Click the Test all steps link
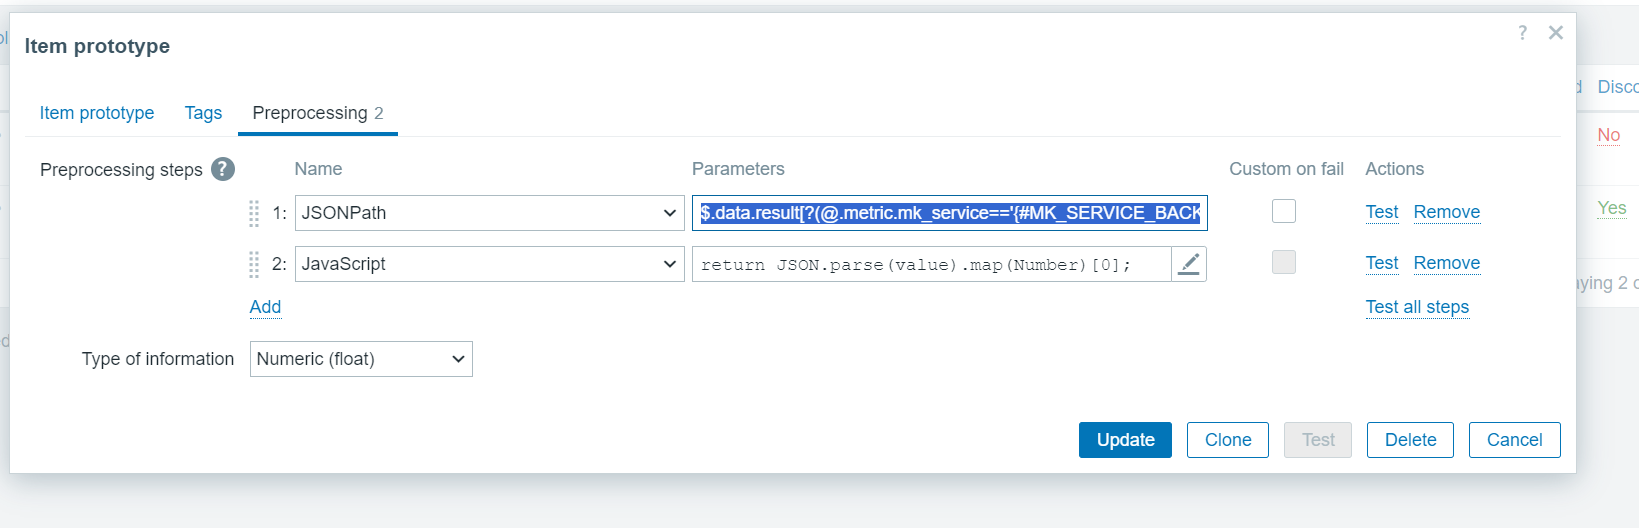 click(x=1417, y=307)
